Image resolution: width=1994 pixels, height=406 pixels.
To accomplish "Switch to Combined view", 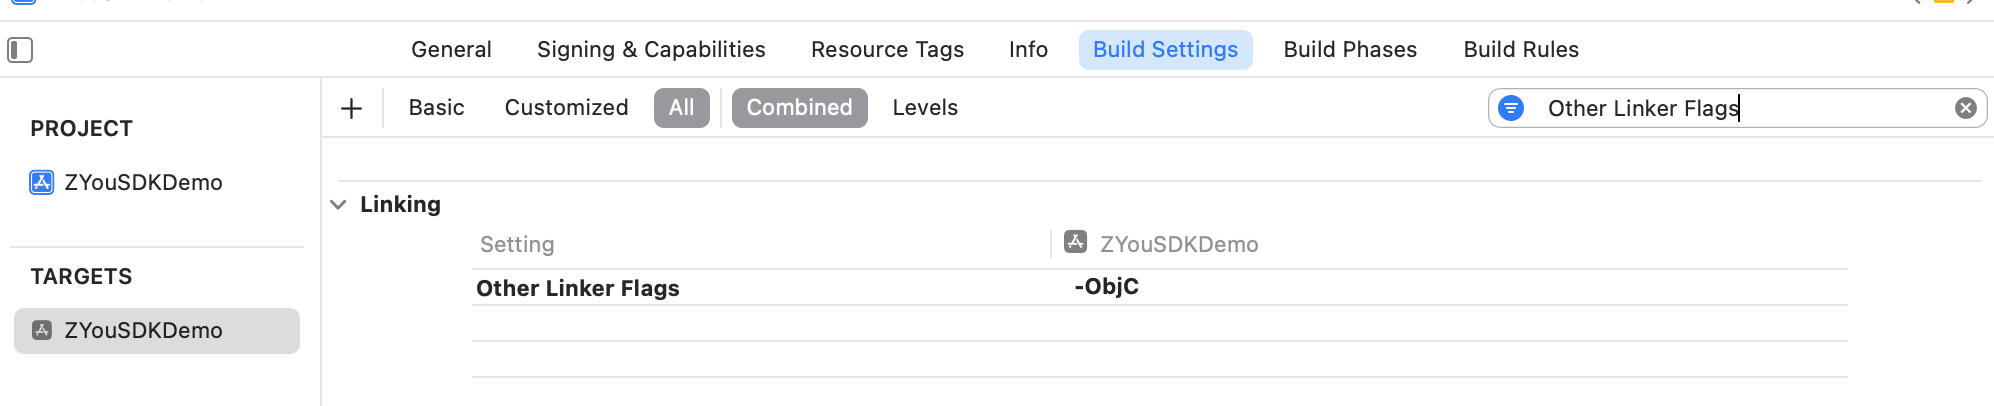I will tap(799, 108).
